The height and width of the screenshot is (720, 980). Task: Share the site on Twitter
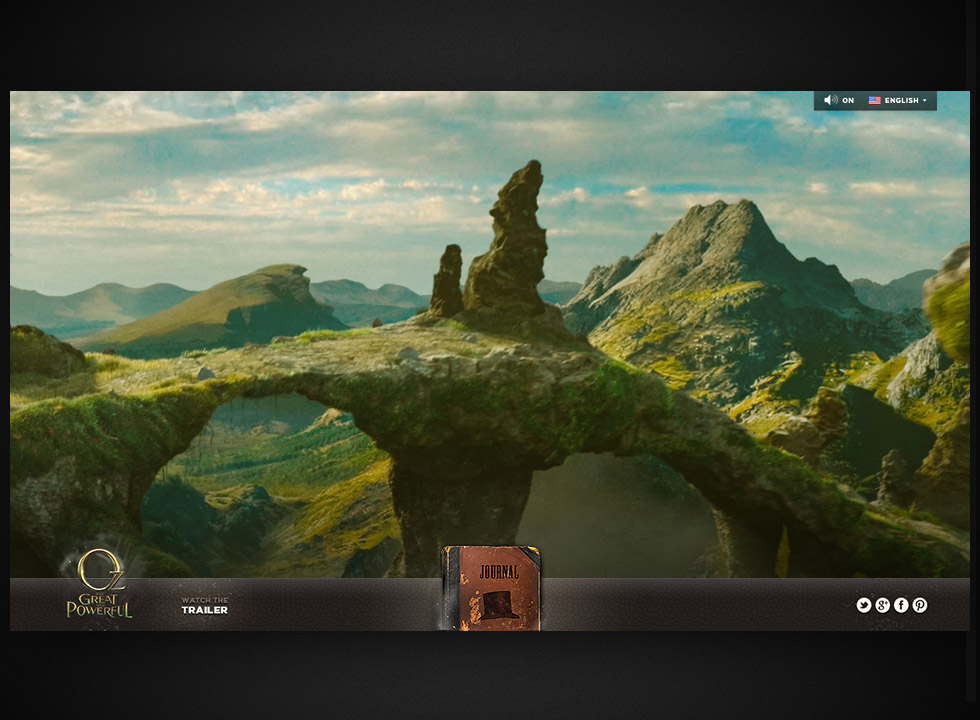click(864, 605)
